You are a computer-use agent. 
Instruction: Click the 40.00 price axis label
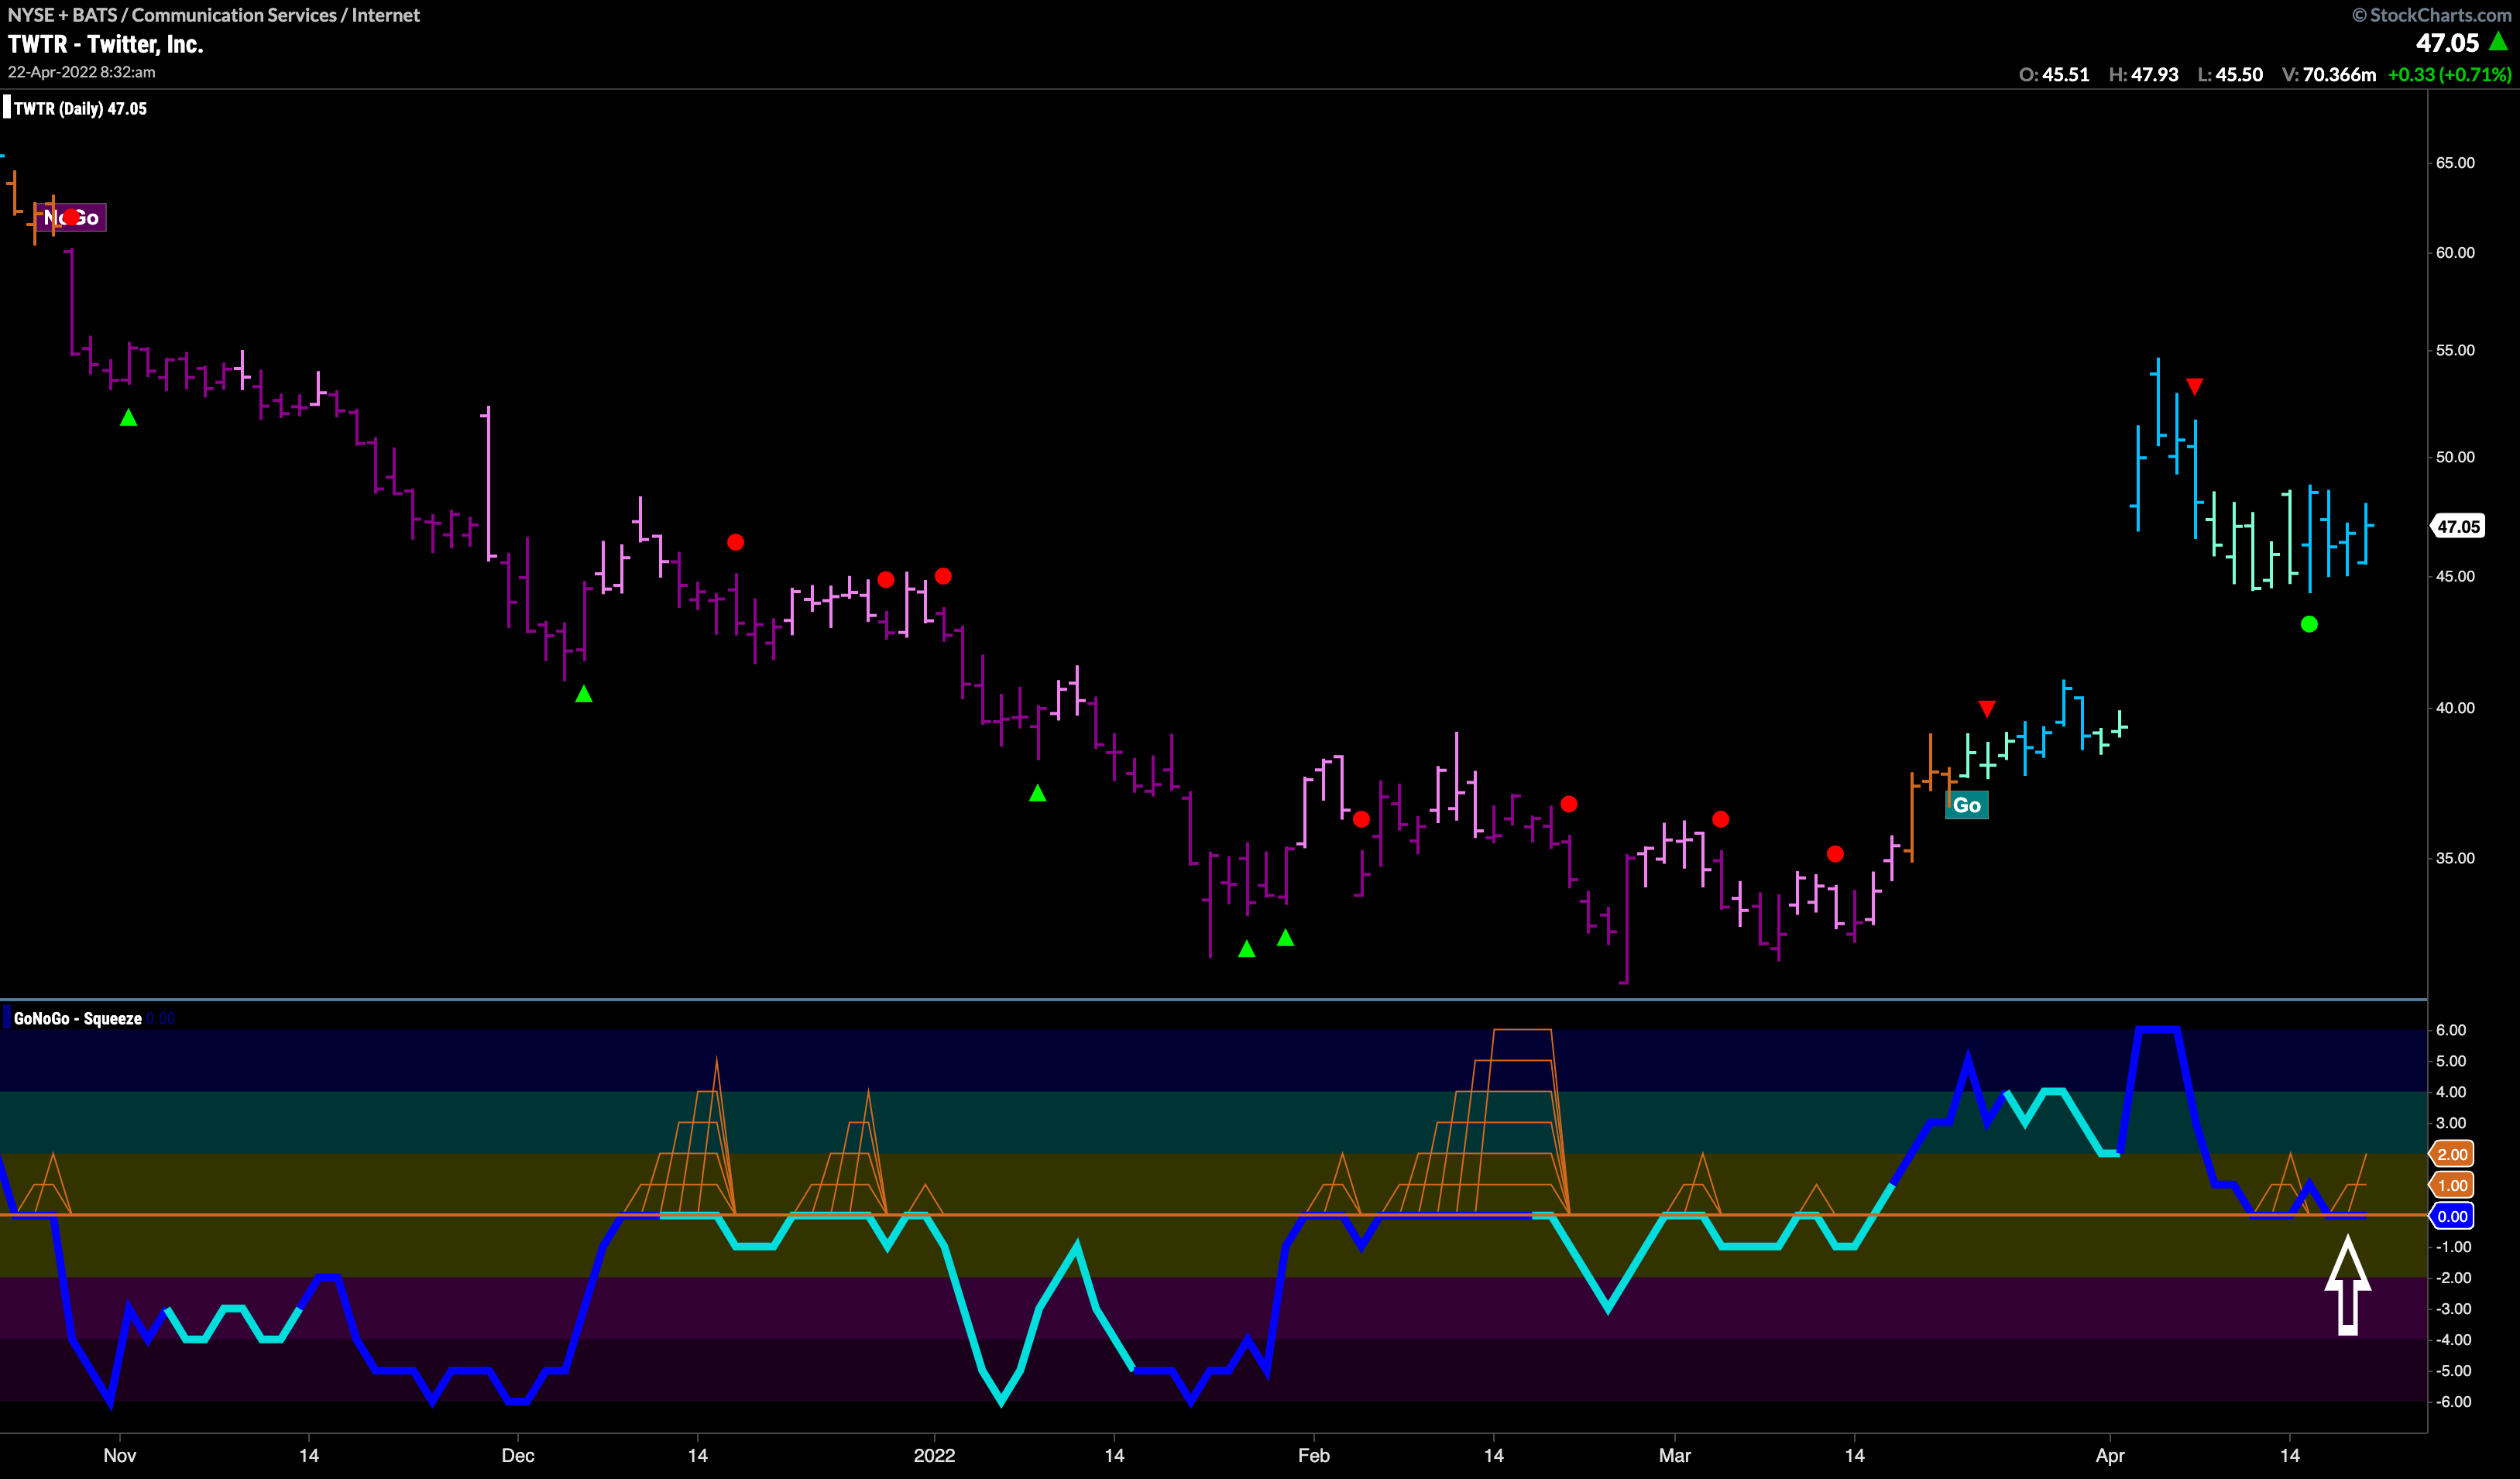click(2455, 708)
